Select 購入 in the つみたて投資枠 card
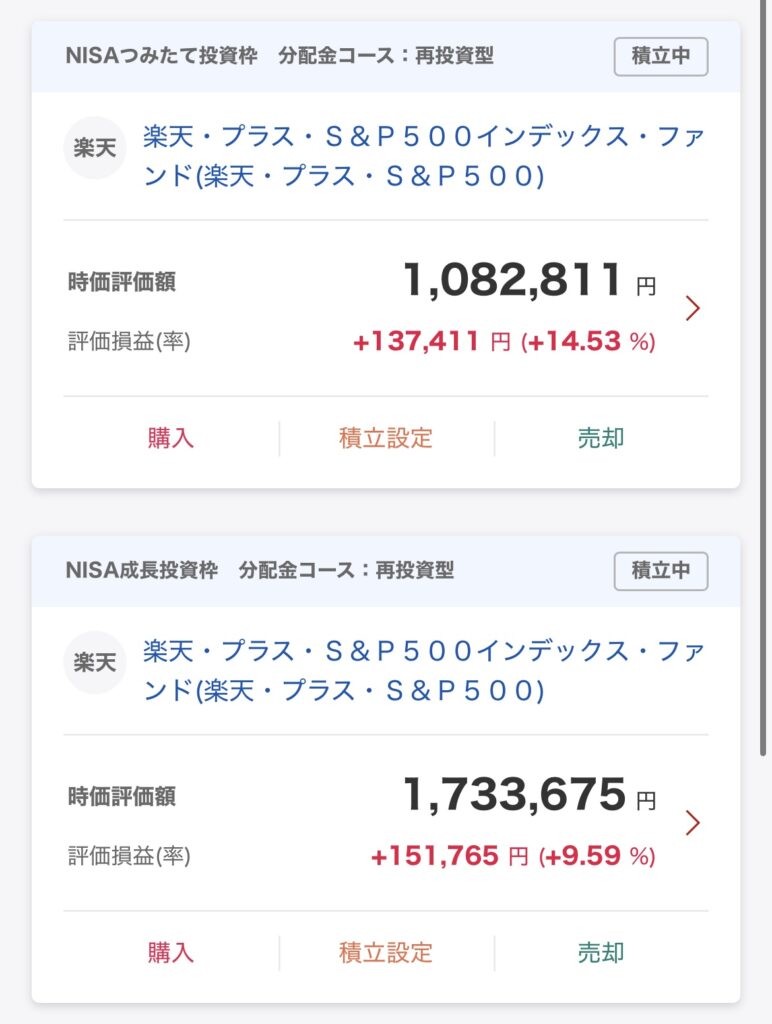 pos(171,438)
